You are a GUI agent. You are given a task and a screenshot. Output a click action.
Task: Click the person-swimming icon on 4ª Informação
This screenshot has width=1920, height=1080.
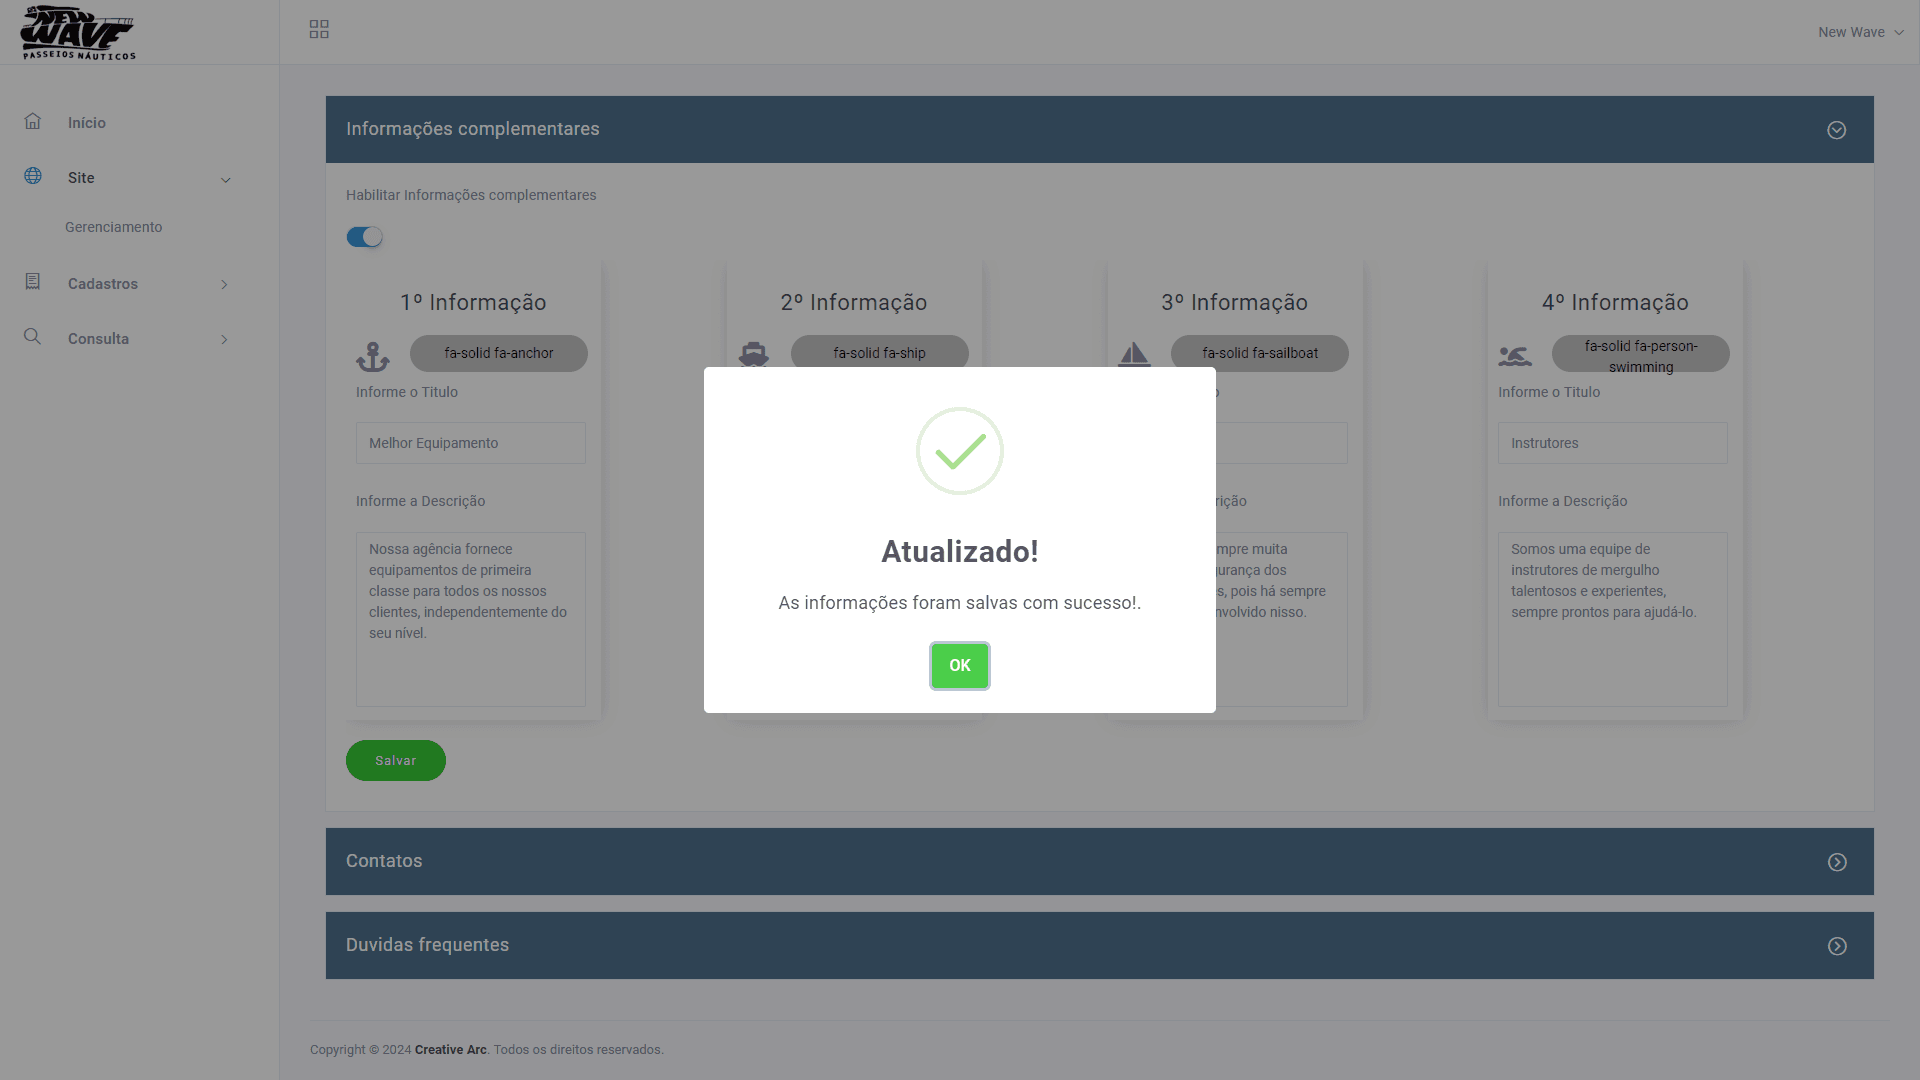pos(1516,353)
